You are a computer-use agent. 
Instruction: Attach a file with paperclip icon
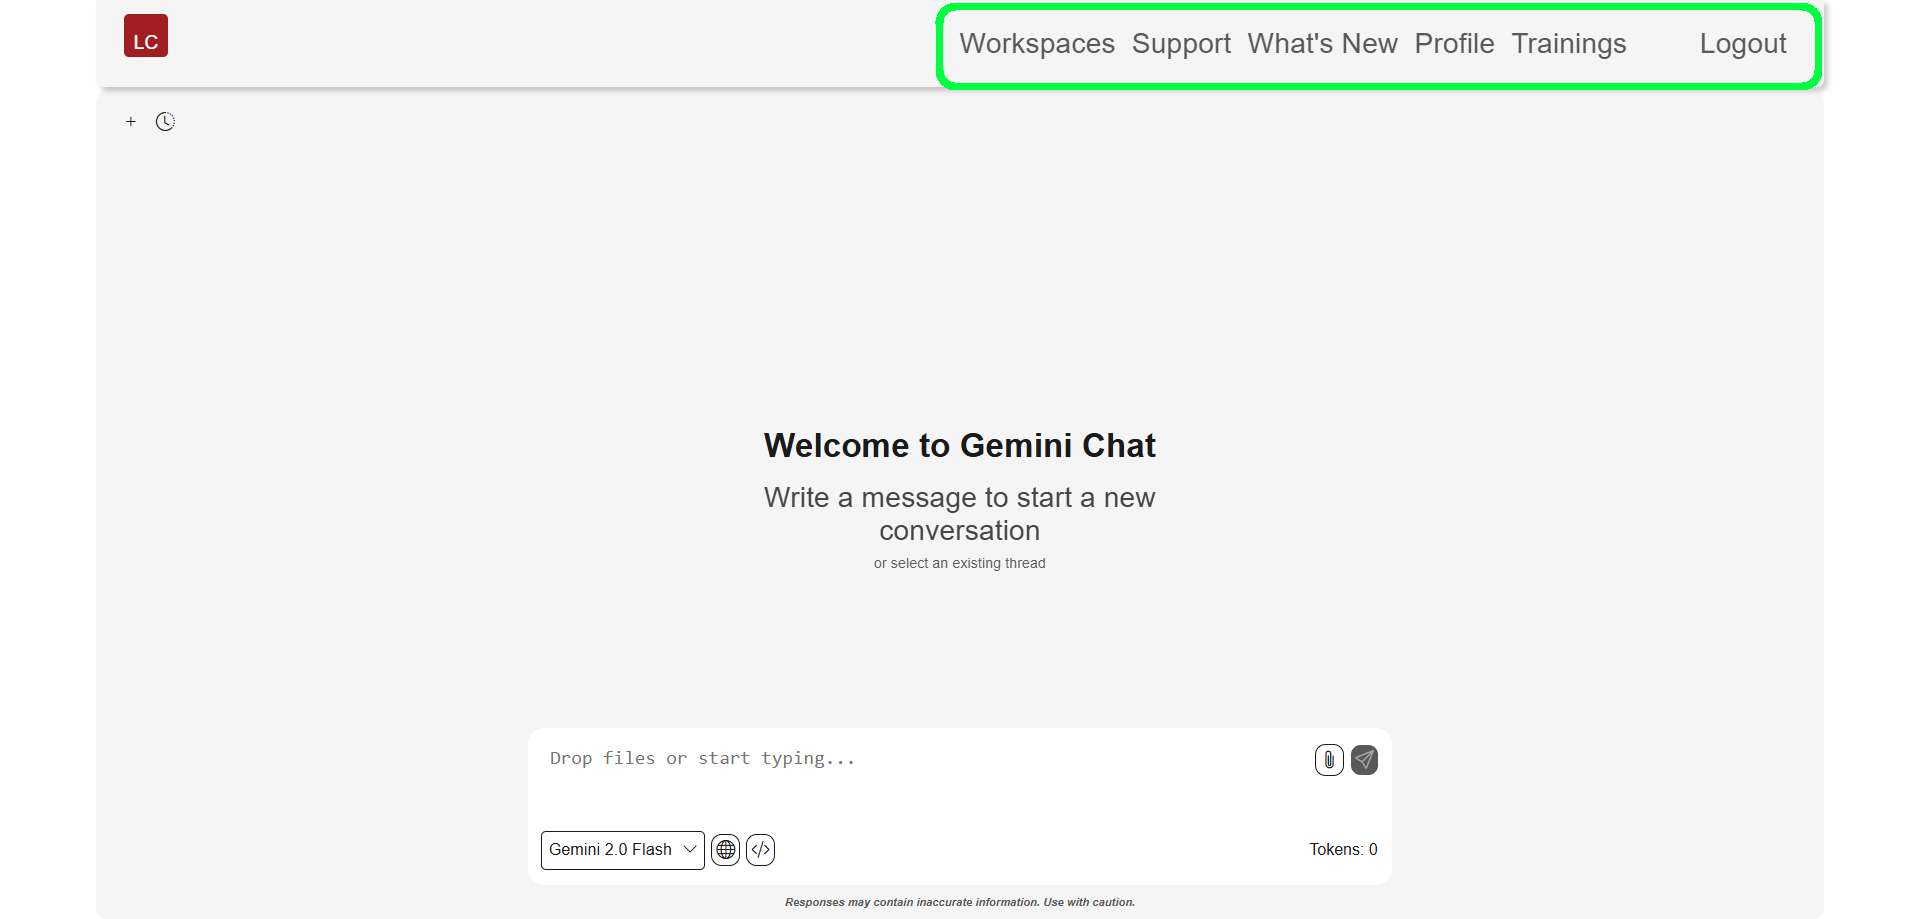coord(1329,760)
